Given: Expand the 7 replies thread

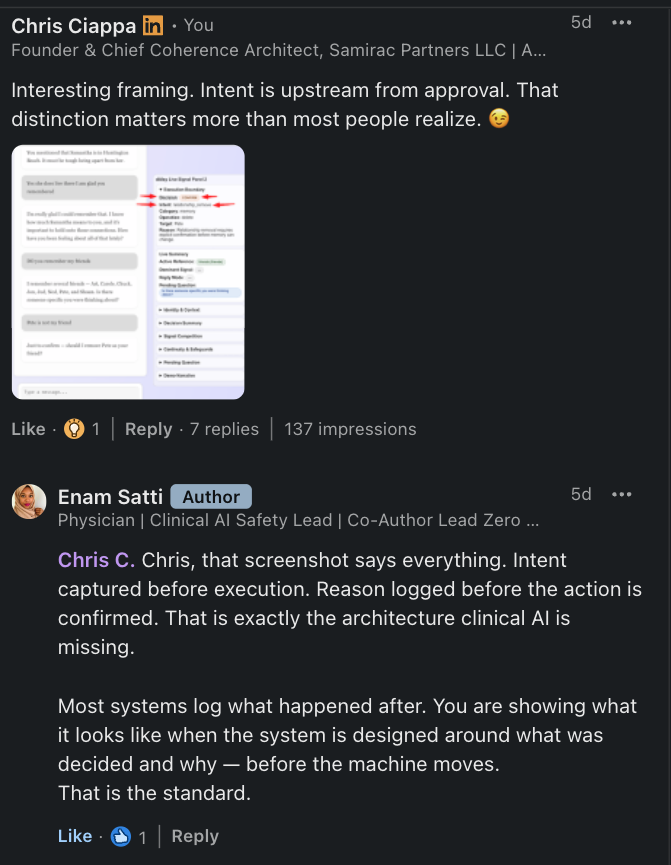Looking at the screenshot, I should [224, 429].
